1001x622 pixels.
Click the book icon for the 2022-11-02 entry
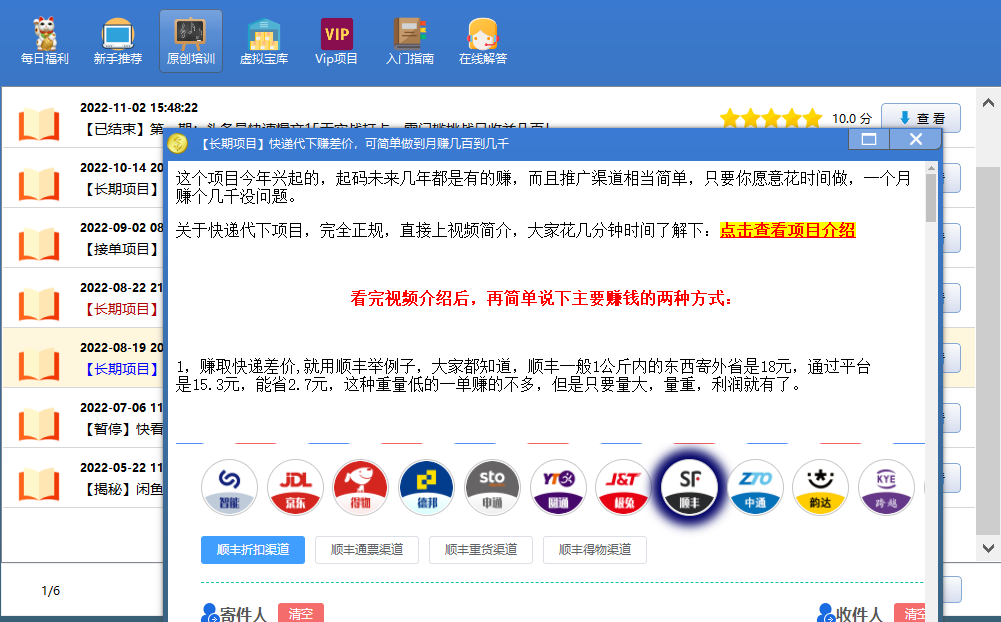click(39, 124)
